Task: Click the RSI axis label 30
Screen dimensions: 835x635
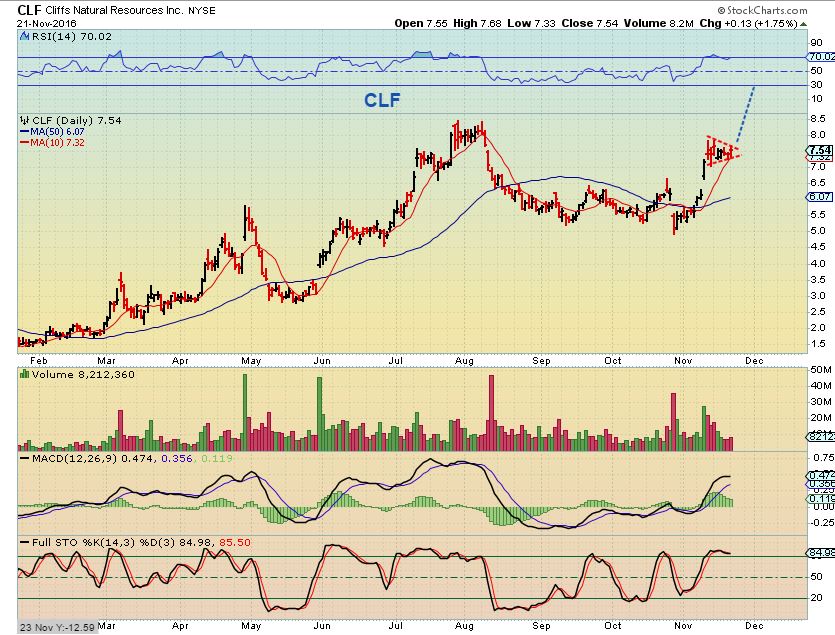Action: [816, 85]
